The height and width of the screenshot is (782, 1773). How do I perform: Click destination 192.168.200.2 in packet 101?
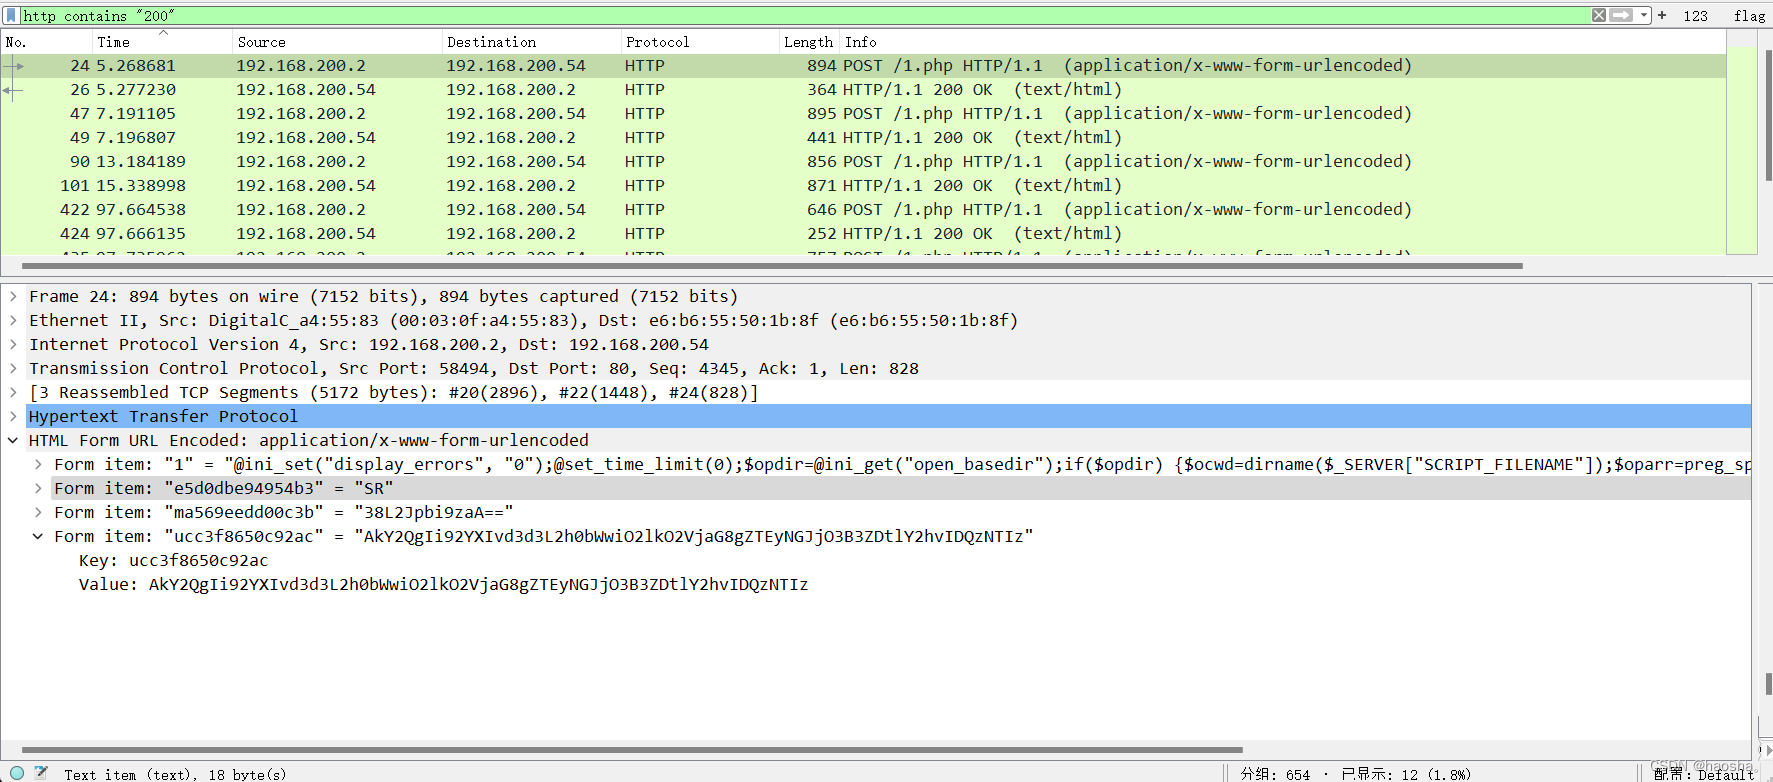click(511, 186)
